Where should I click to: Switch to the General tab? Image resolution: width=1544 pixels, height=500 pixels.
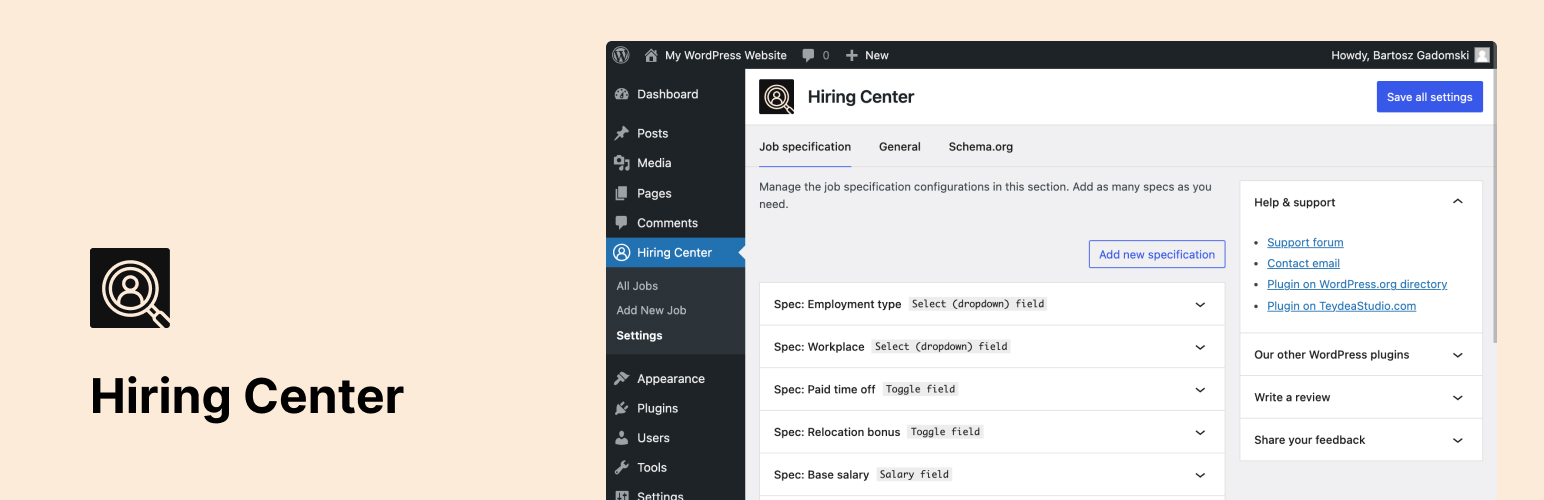coord(900,146)
